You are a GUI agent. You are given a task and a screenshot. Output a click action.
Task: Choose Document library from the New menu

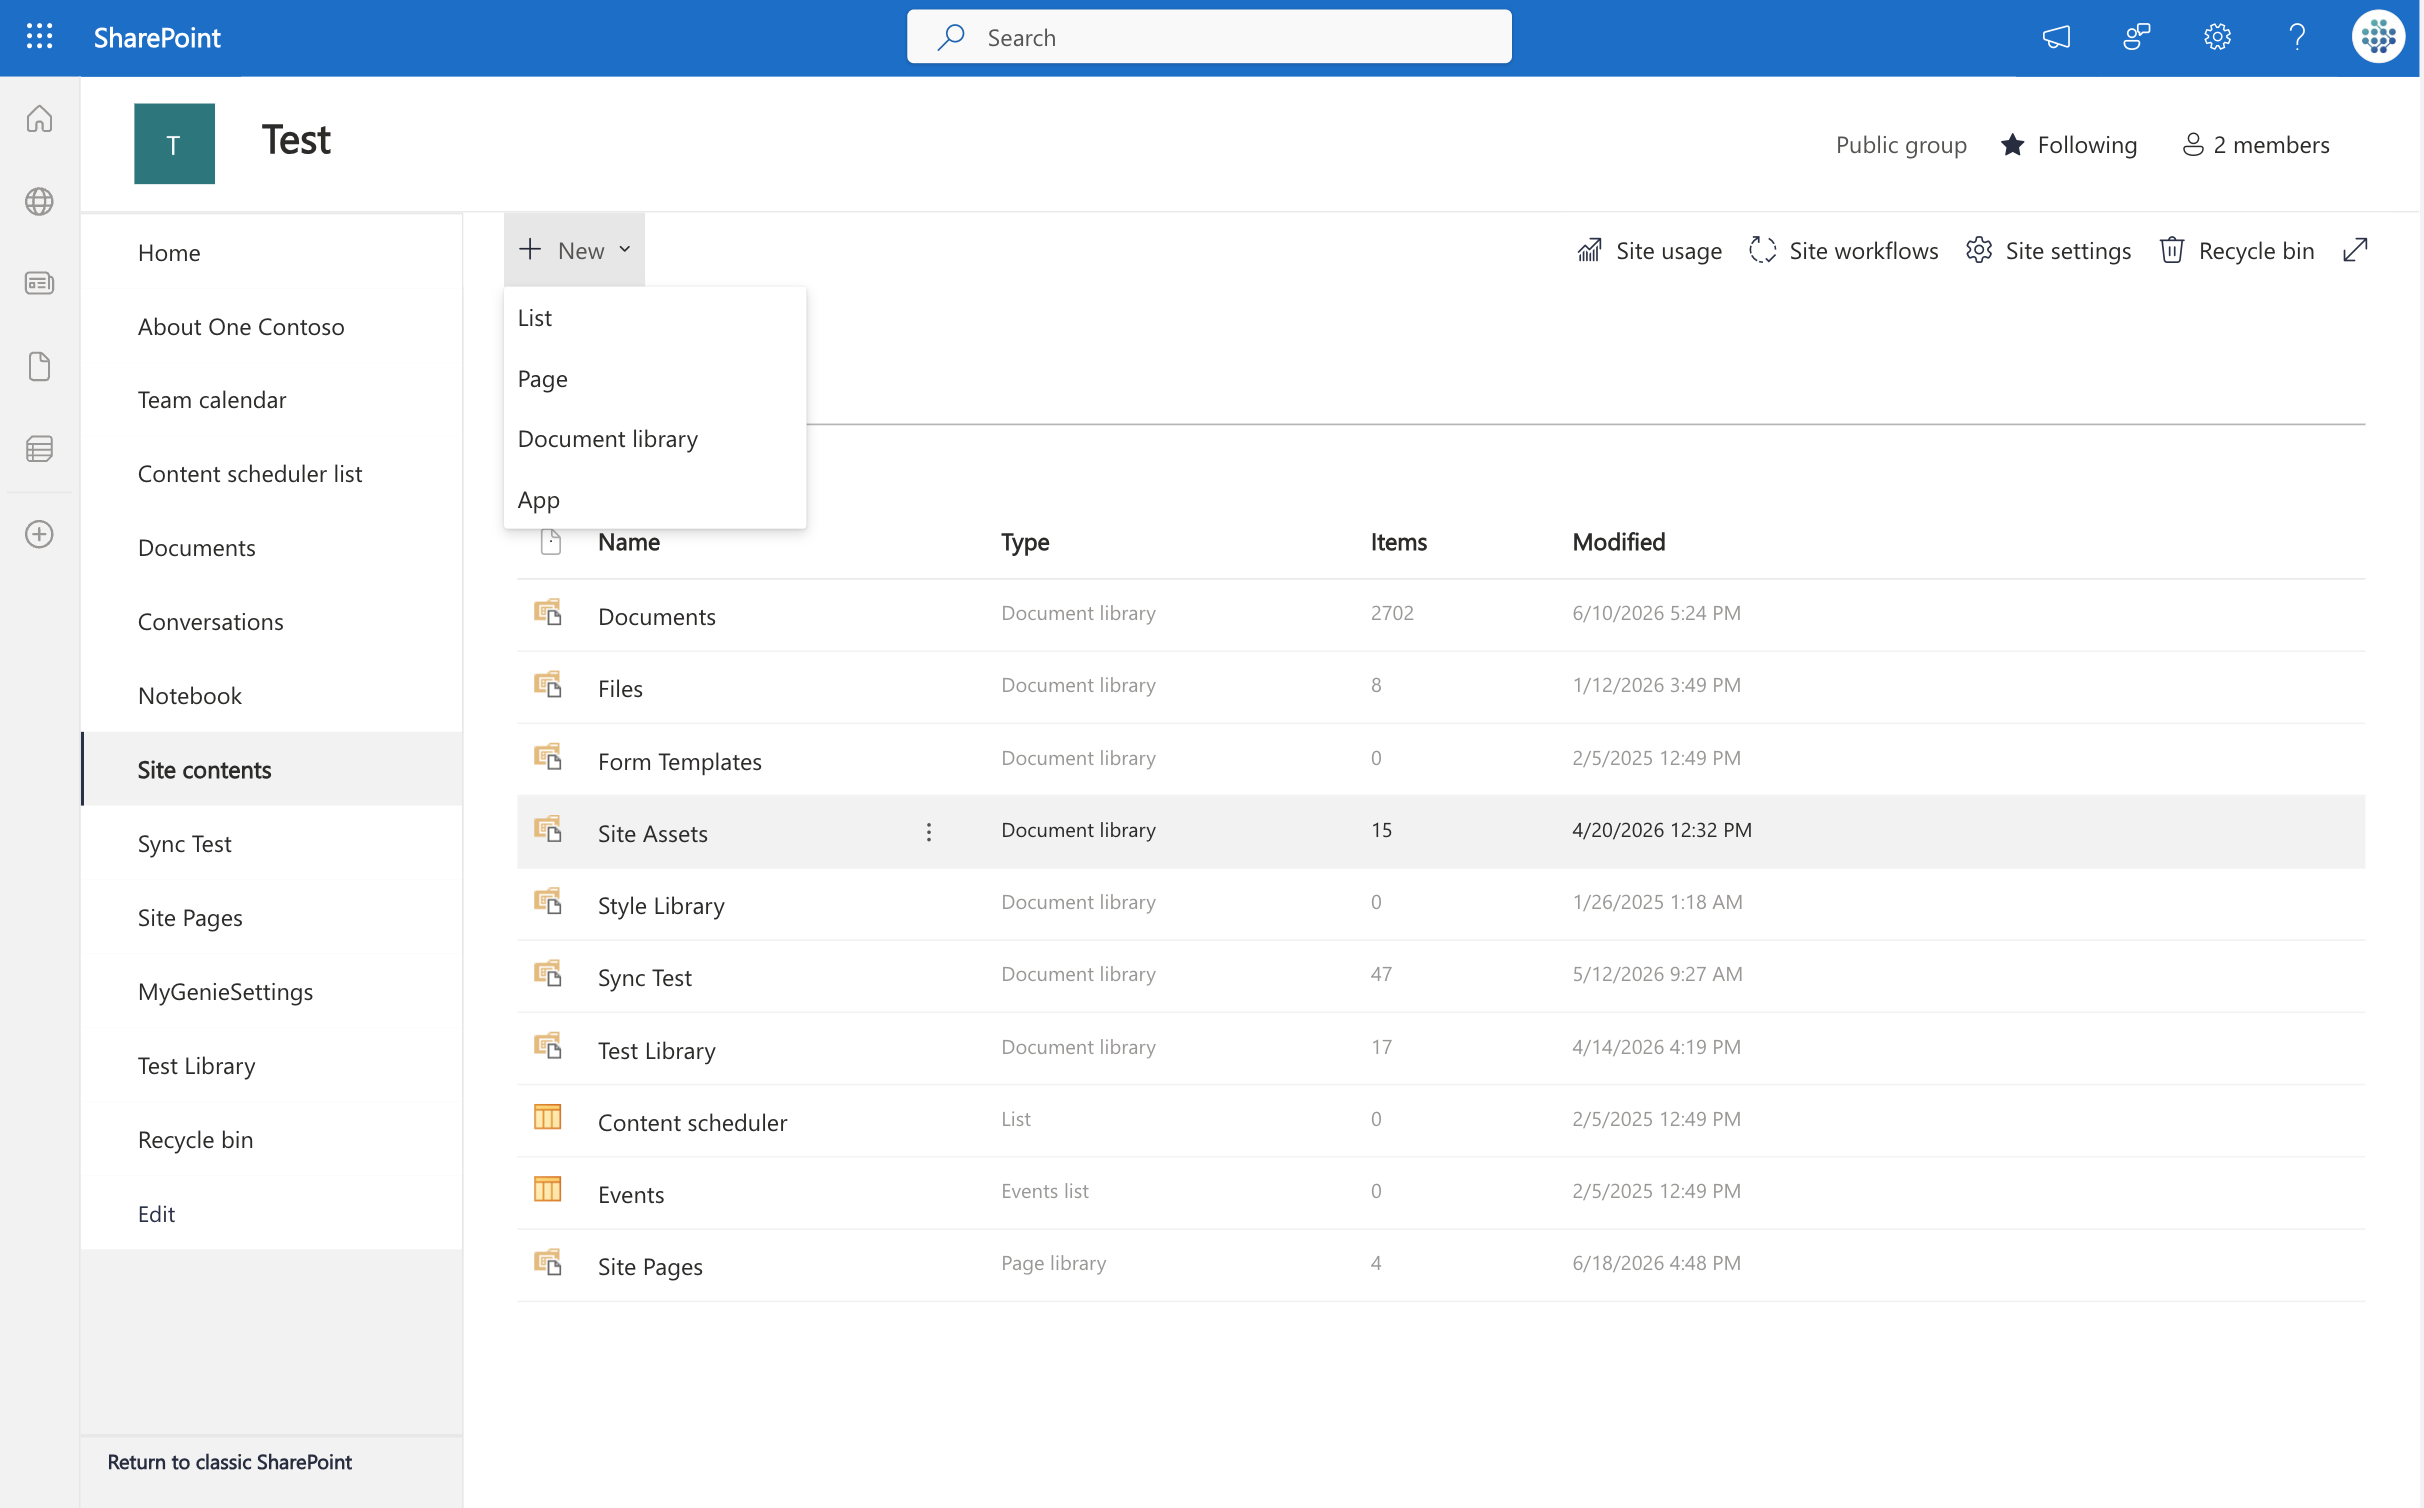point(655,439)
